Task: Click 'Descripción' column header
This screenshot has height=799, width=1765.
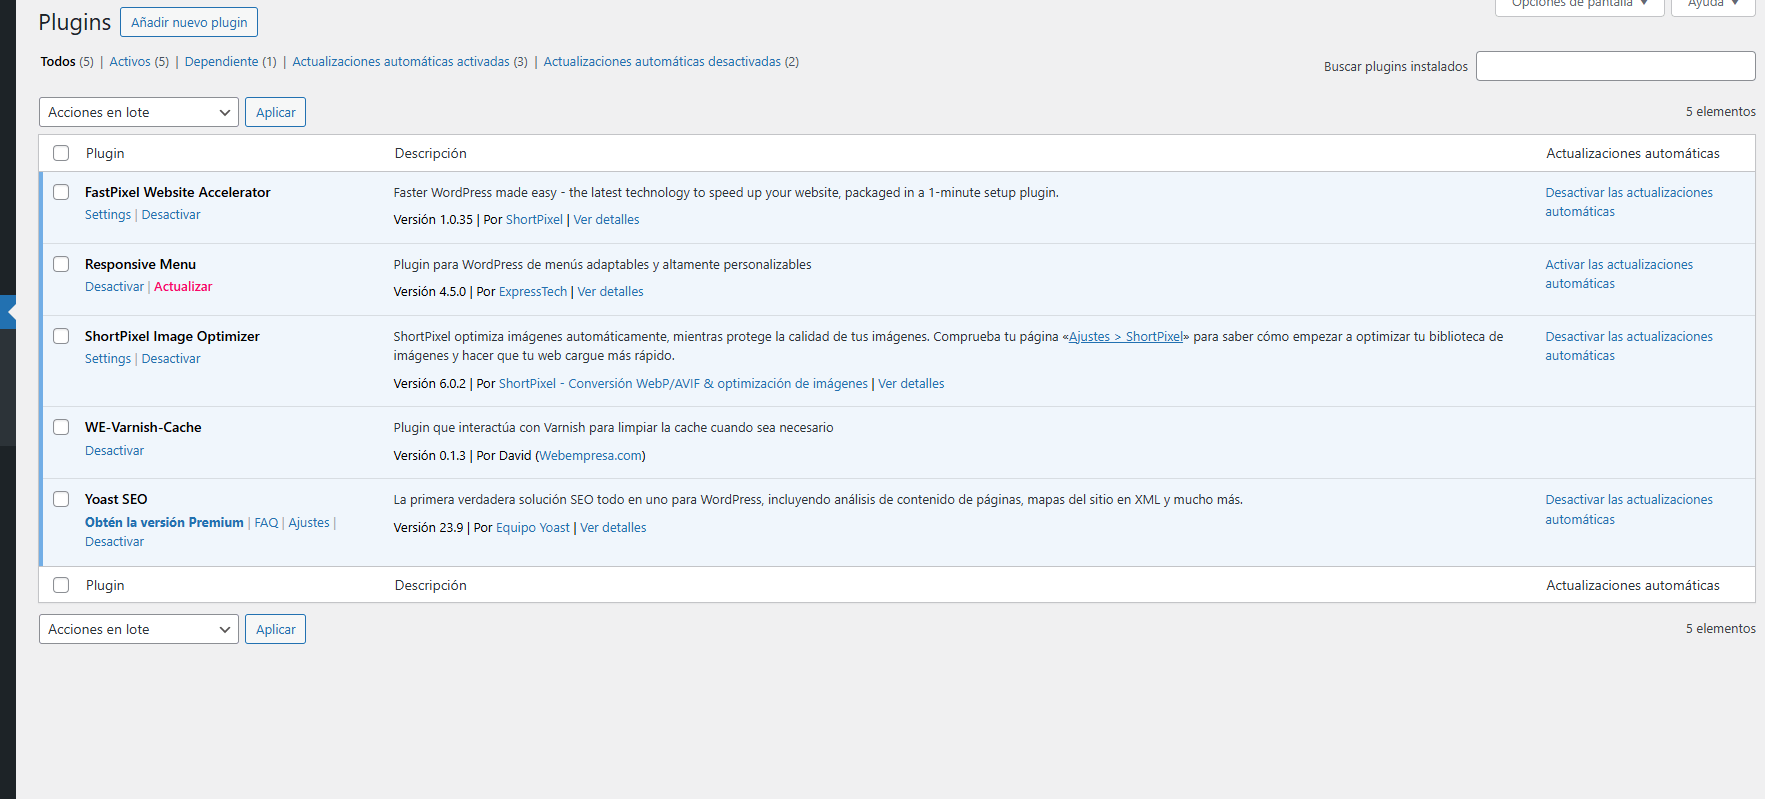Action: (430, 153)
